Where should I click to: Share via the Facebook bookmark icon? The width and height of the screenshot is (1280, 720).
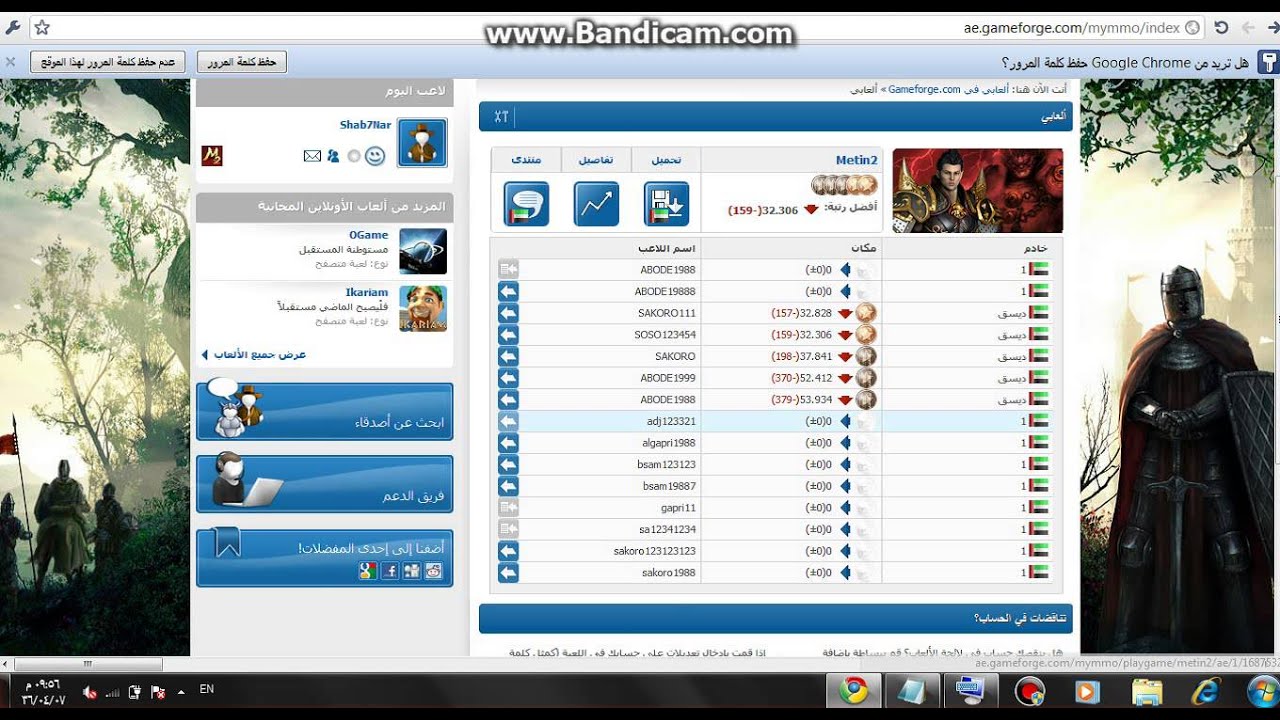tap(390, 571)
